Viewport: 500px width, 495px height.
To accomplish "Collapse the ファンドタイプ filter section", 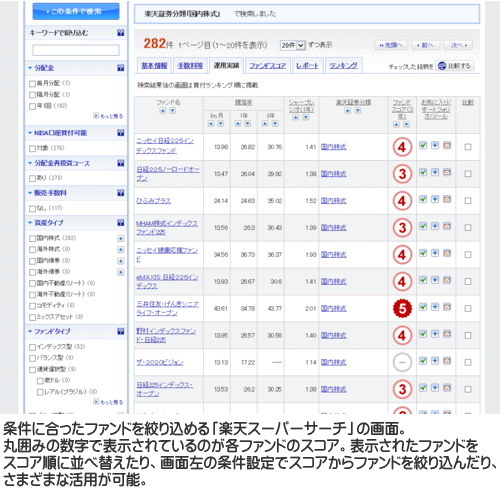I will pos(30,331).
